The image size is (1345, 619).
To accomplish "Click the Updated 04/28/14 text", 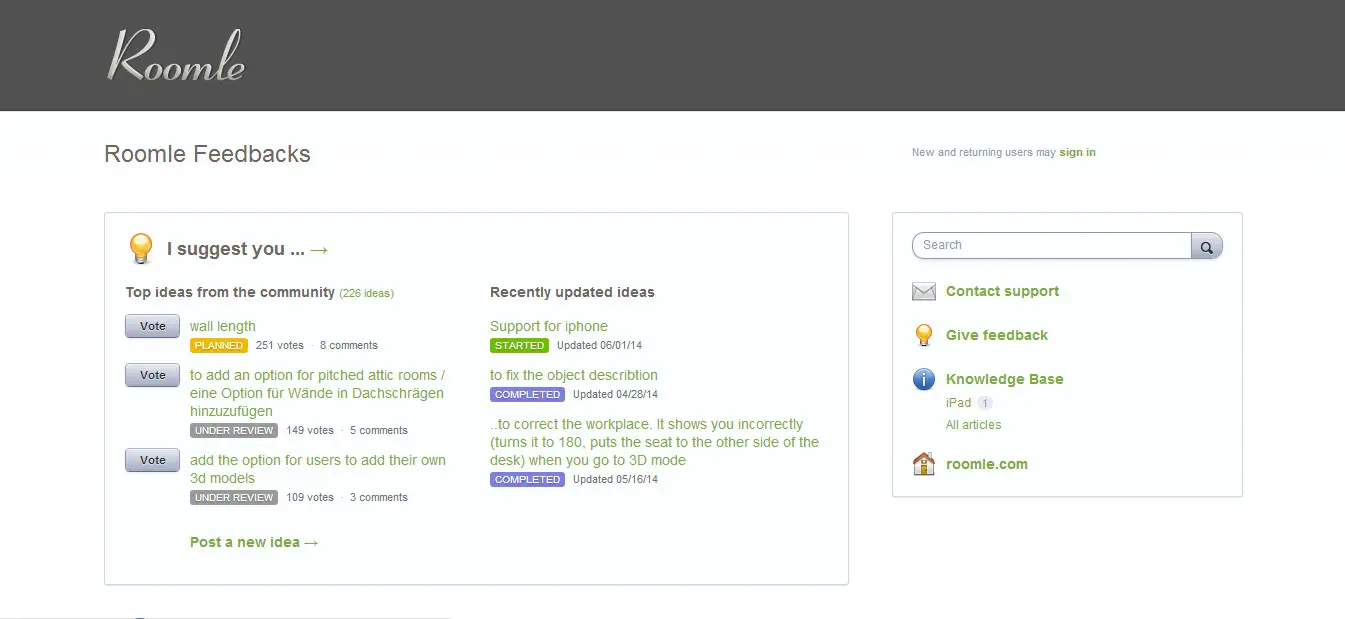I will point(615,394).
